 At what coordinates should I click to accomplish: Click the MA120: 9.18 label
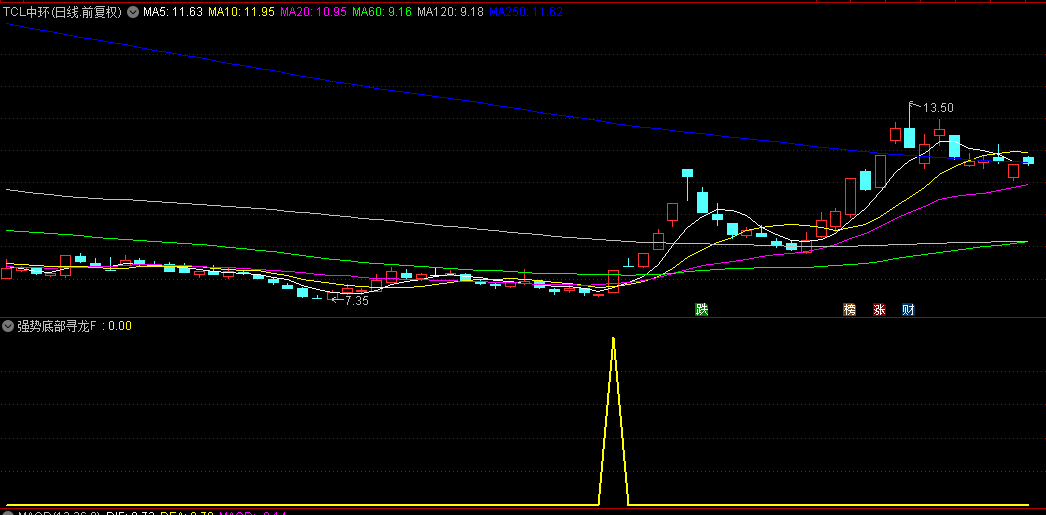click(450, 11)
